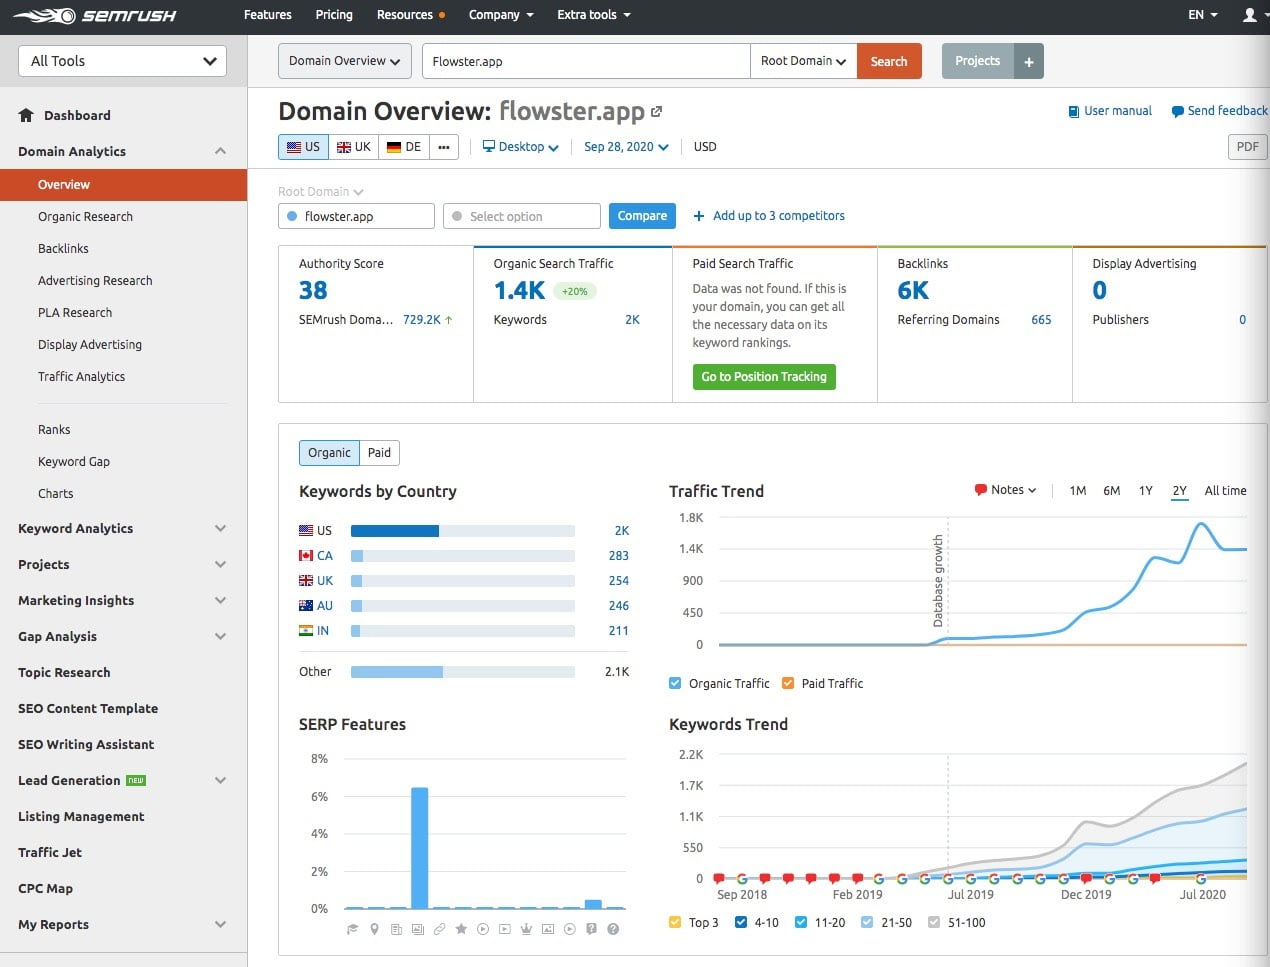Screen dimensions: 1270x967
Task: Click the site links SERP feature icon
Action: (x=439, y=929)
